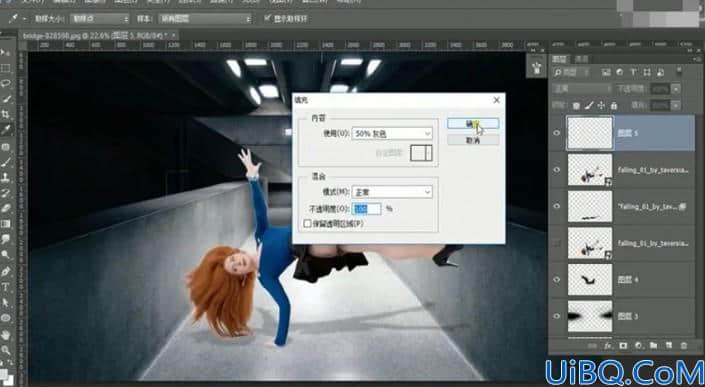
Task: Toggle visibility of 图层 5 layer
Action: point(557,133)
